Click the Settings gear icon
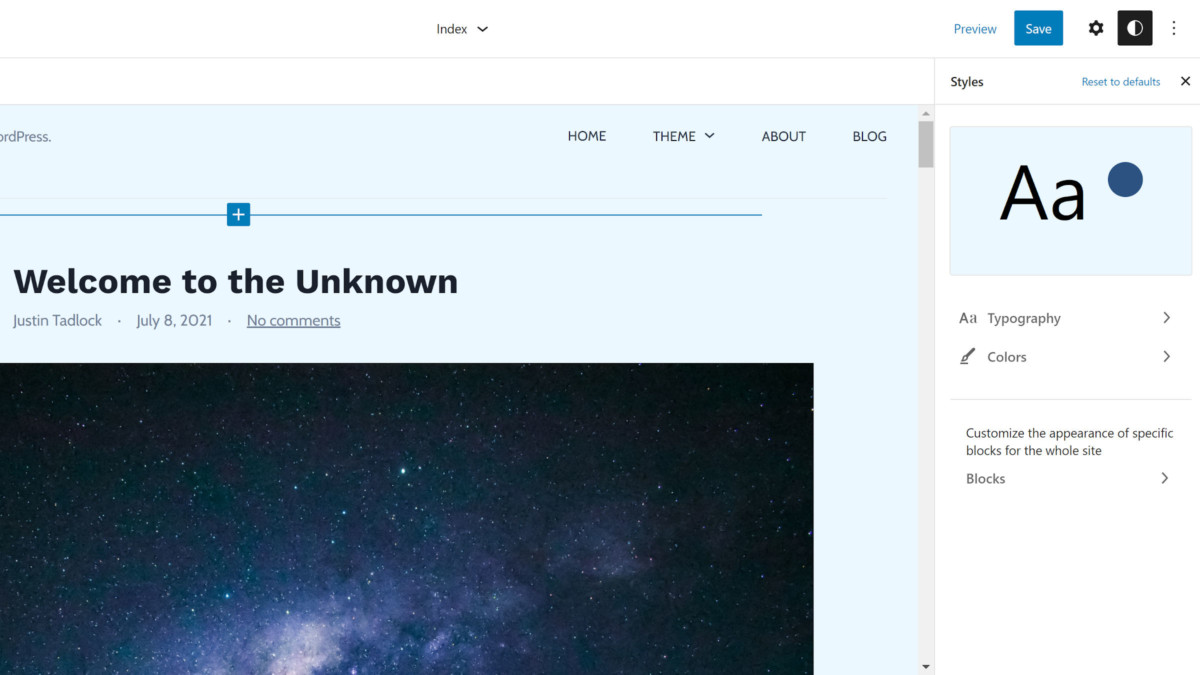The image size is (1200, 675). pos(1096,29)
